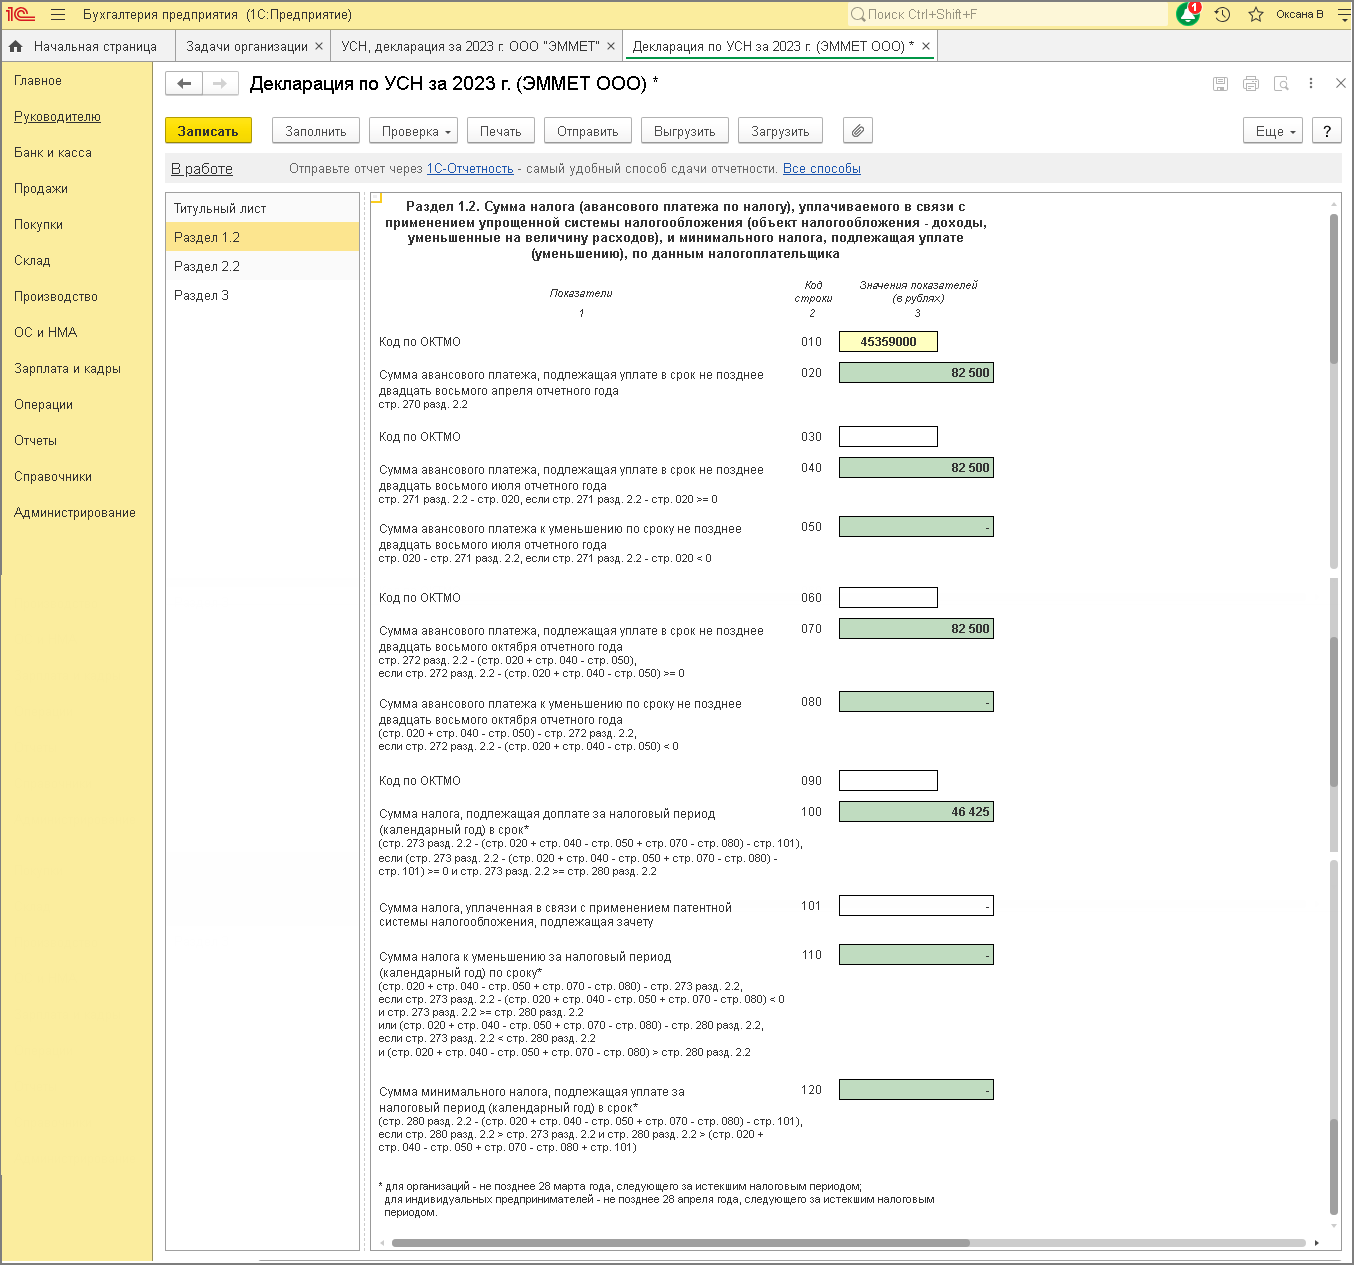
Task: Select Раздел 3 section
Action: (262, 295)
